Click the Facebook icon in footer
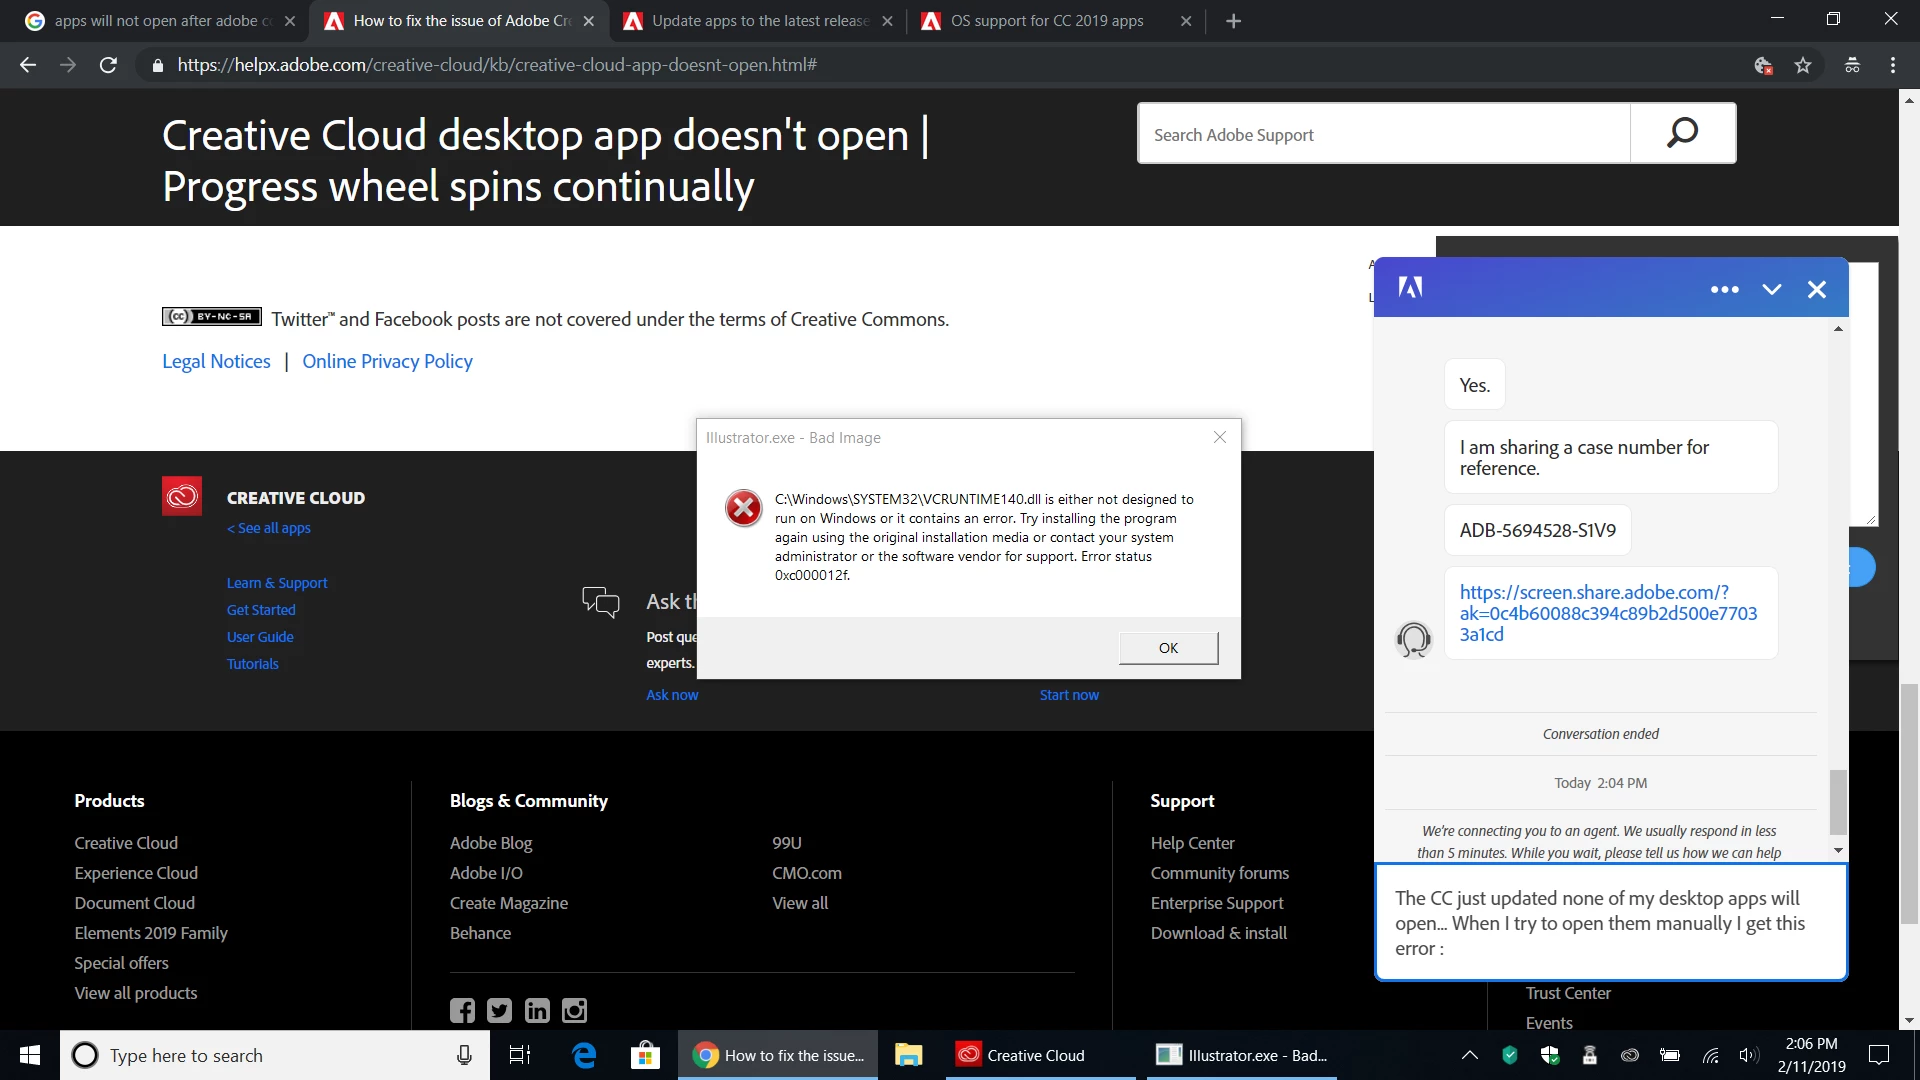 462,1010
